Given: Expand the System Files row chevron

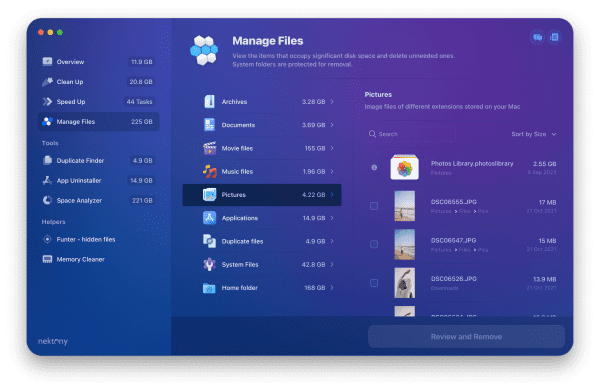Looking at the screenshot, I should pyautogui.click(x=332, y=264).
